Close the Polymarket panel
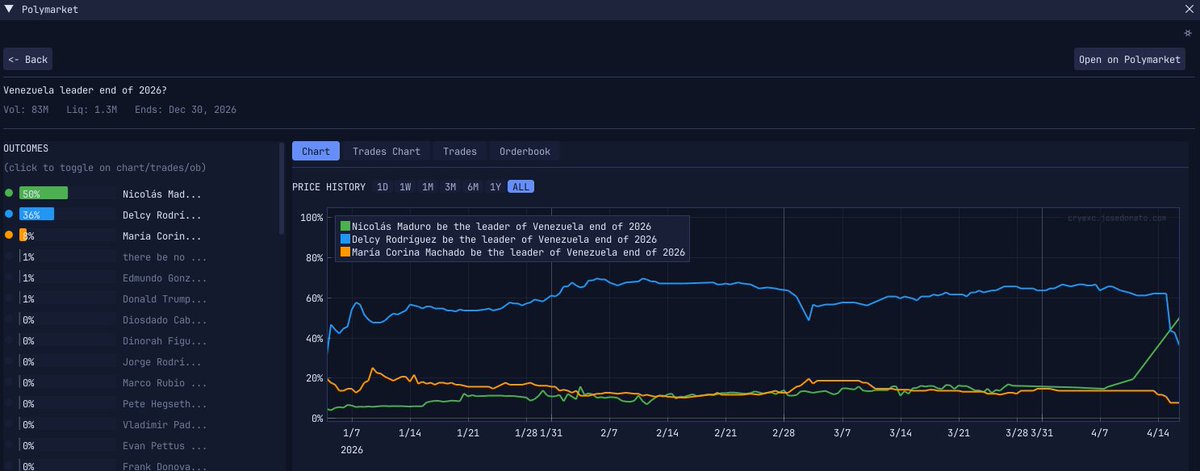The image size is (1200, 471). click(x=1191, y=8)
